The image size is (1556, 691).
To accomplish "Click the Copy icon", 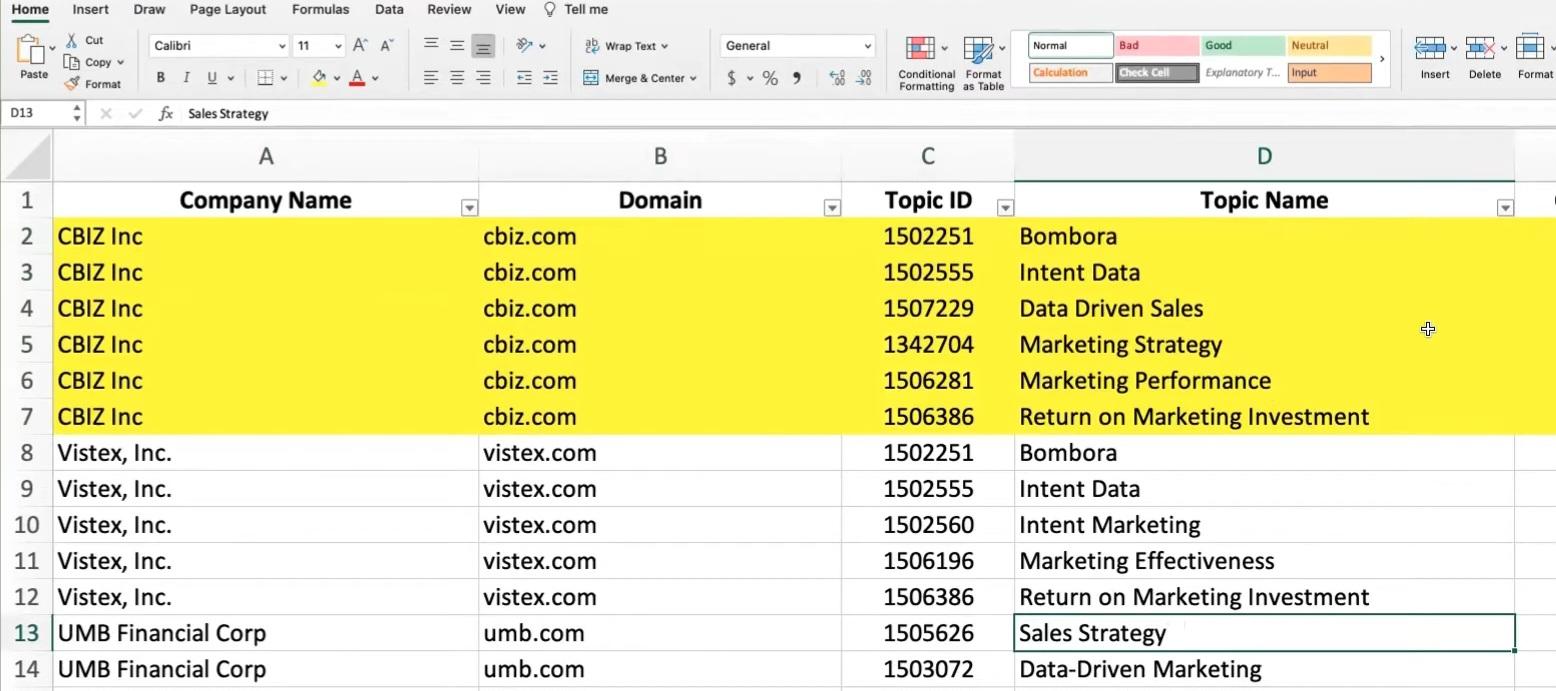I will point(71,62).
